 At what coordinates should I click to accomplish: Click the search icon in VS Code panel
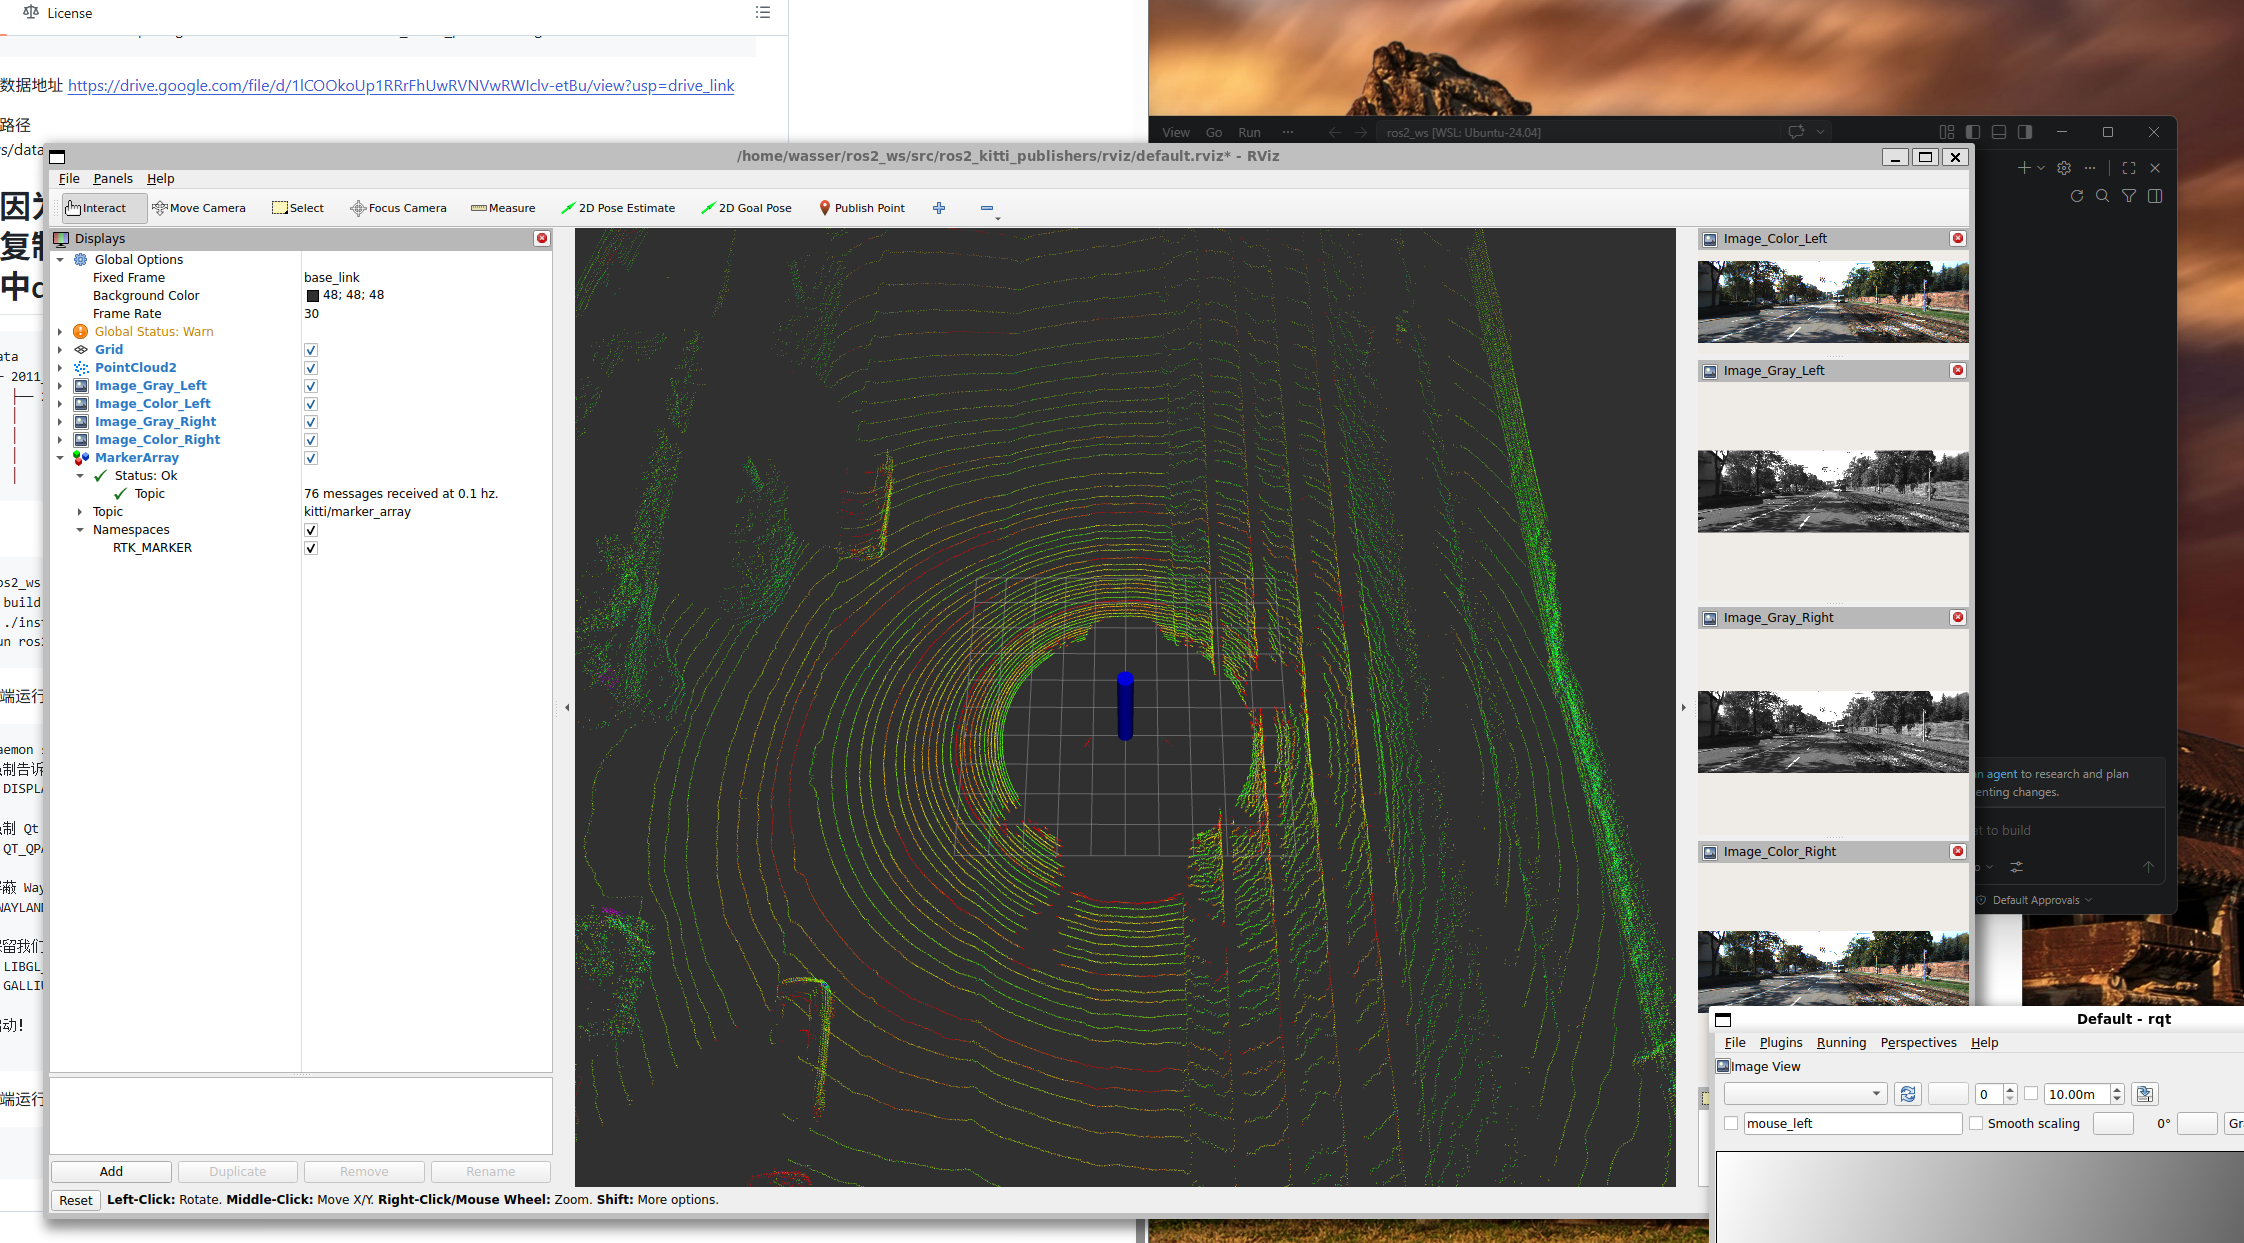[x=2103, y=196]
